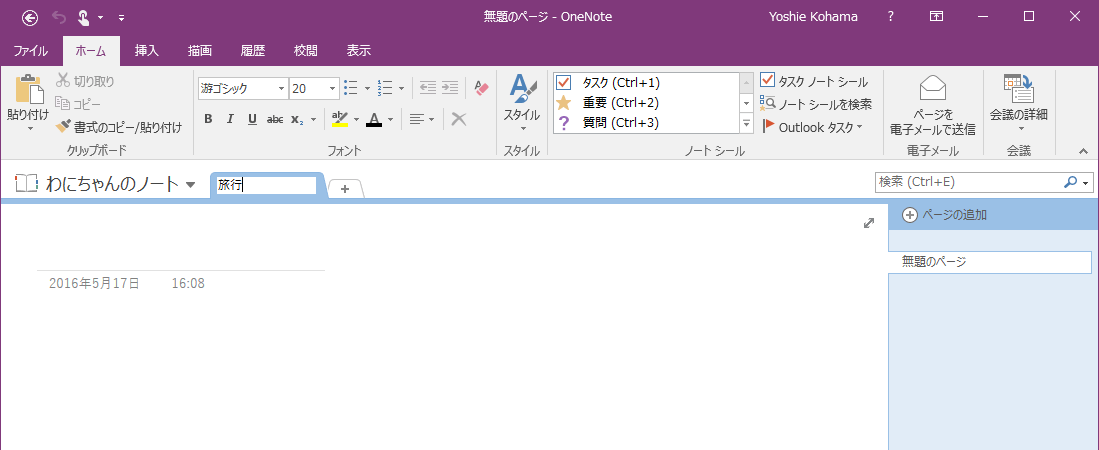Expand bullet list style arrow
The image size is (1099, 450).
click(x=367, y=88)
